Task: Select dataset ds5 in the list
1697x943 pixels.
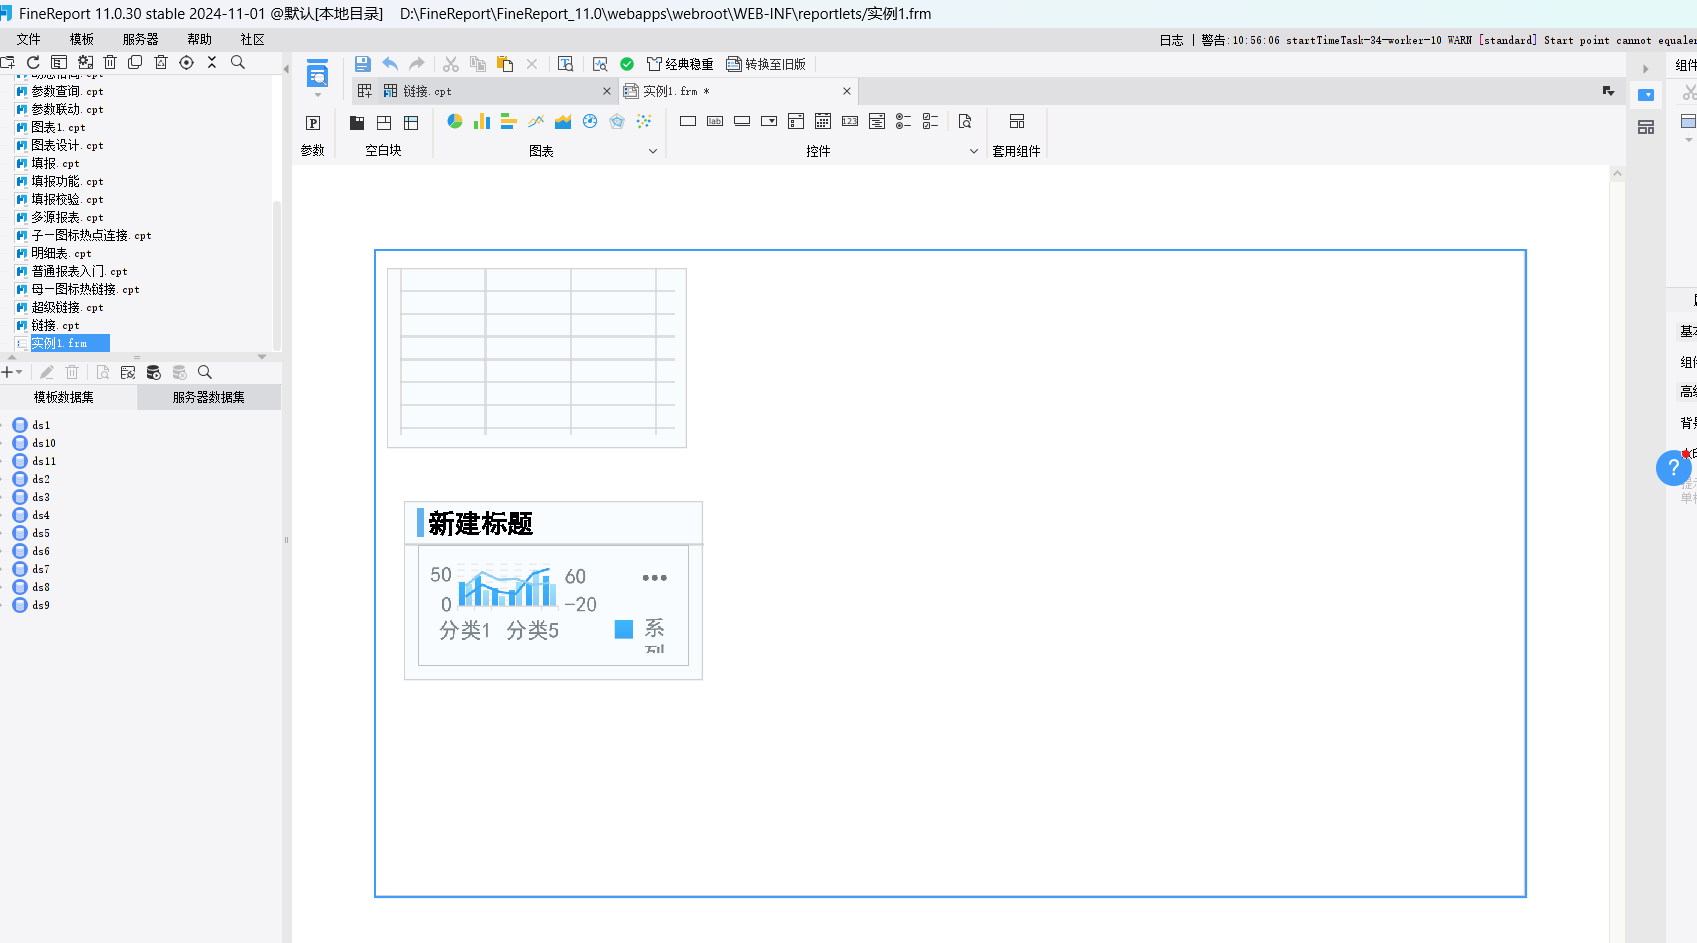Action: (x=41, y=533)
